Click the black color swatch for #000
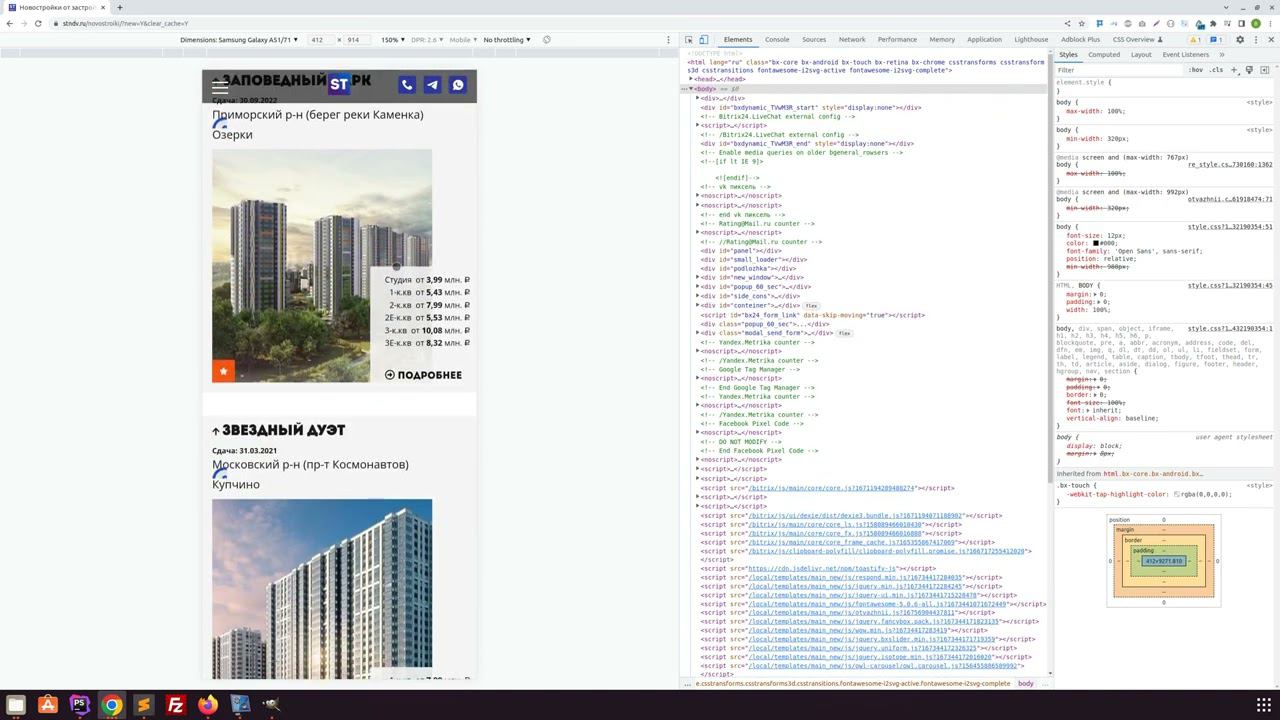Screen dimensions: 1280x720 pos(1096,243)
